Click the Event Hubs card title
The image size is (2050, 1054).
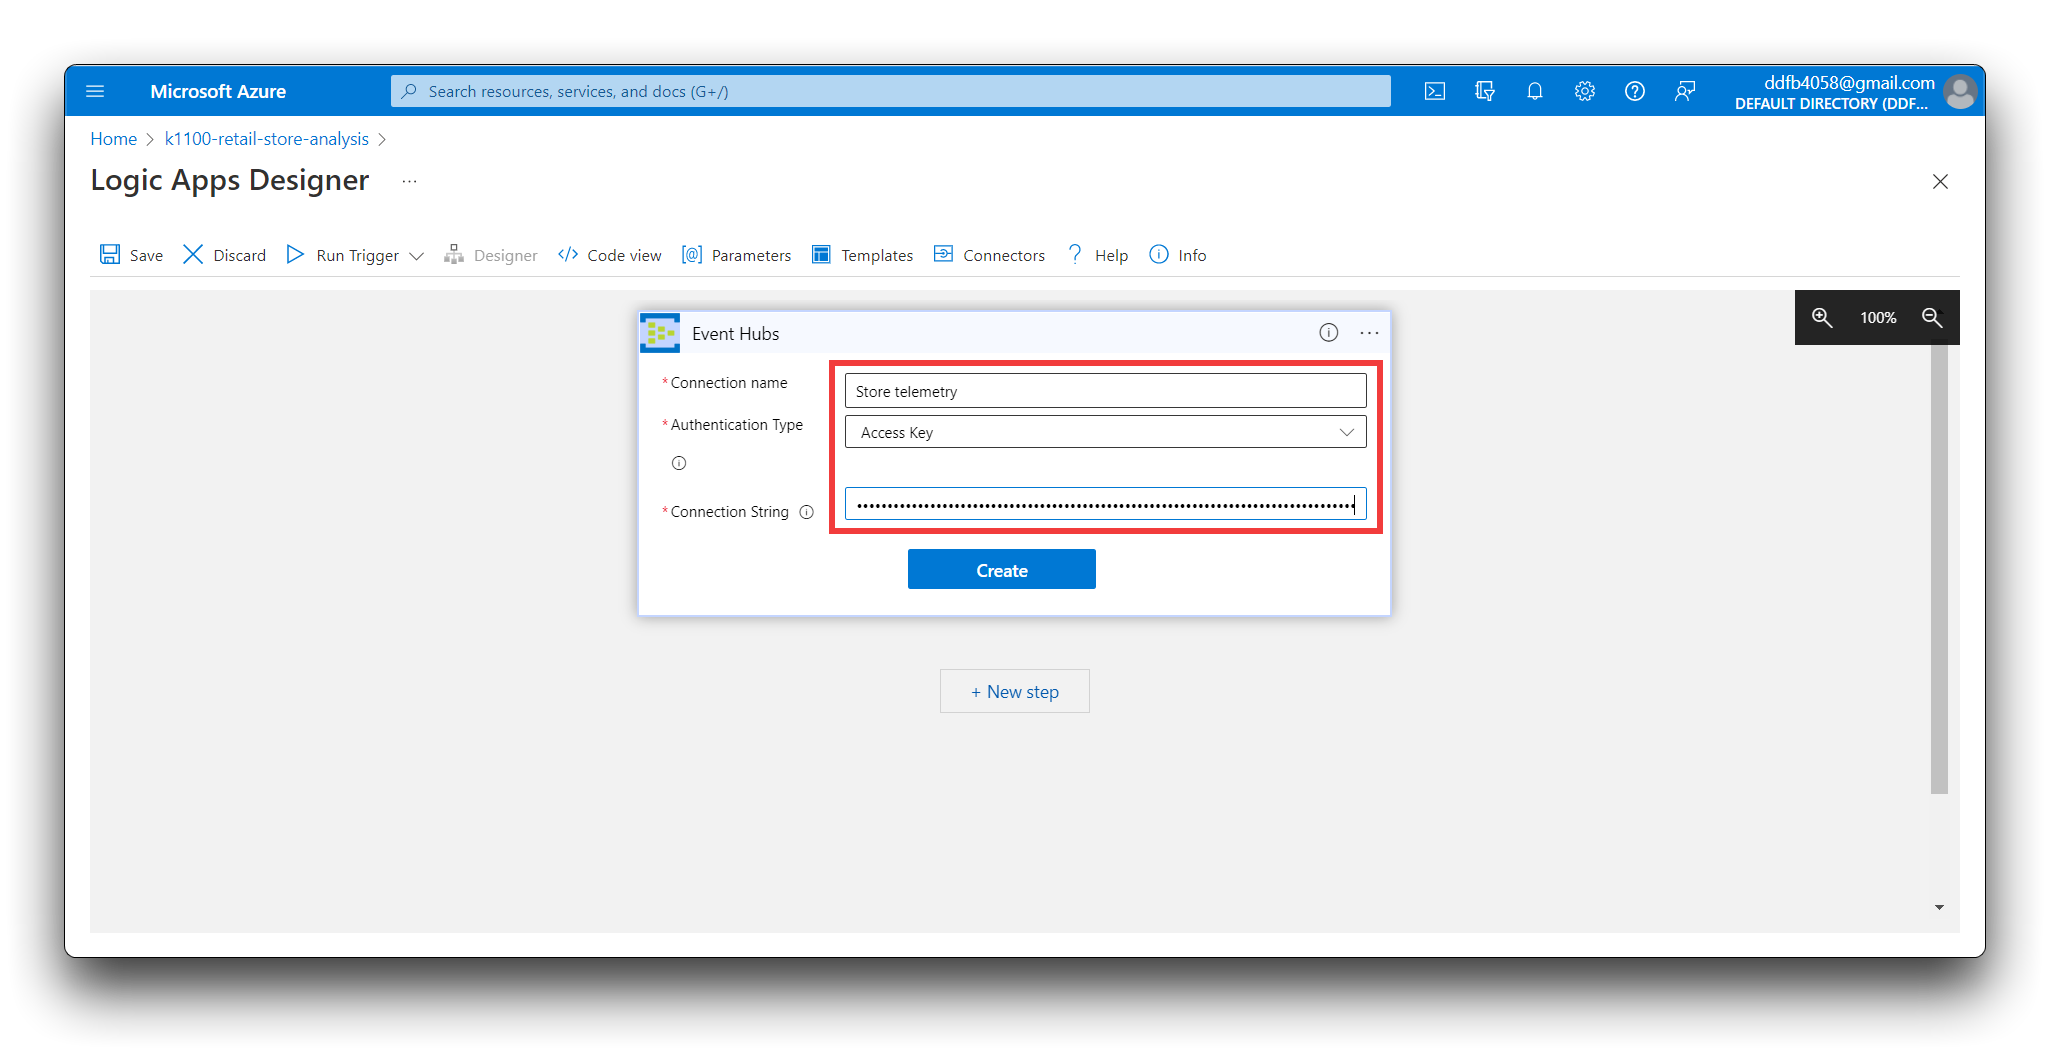(735, 334)
